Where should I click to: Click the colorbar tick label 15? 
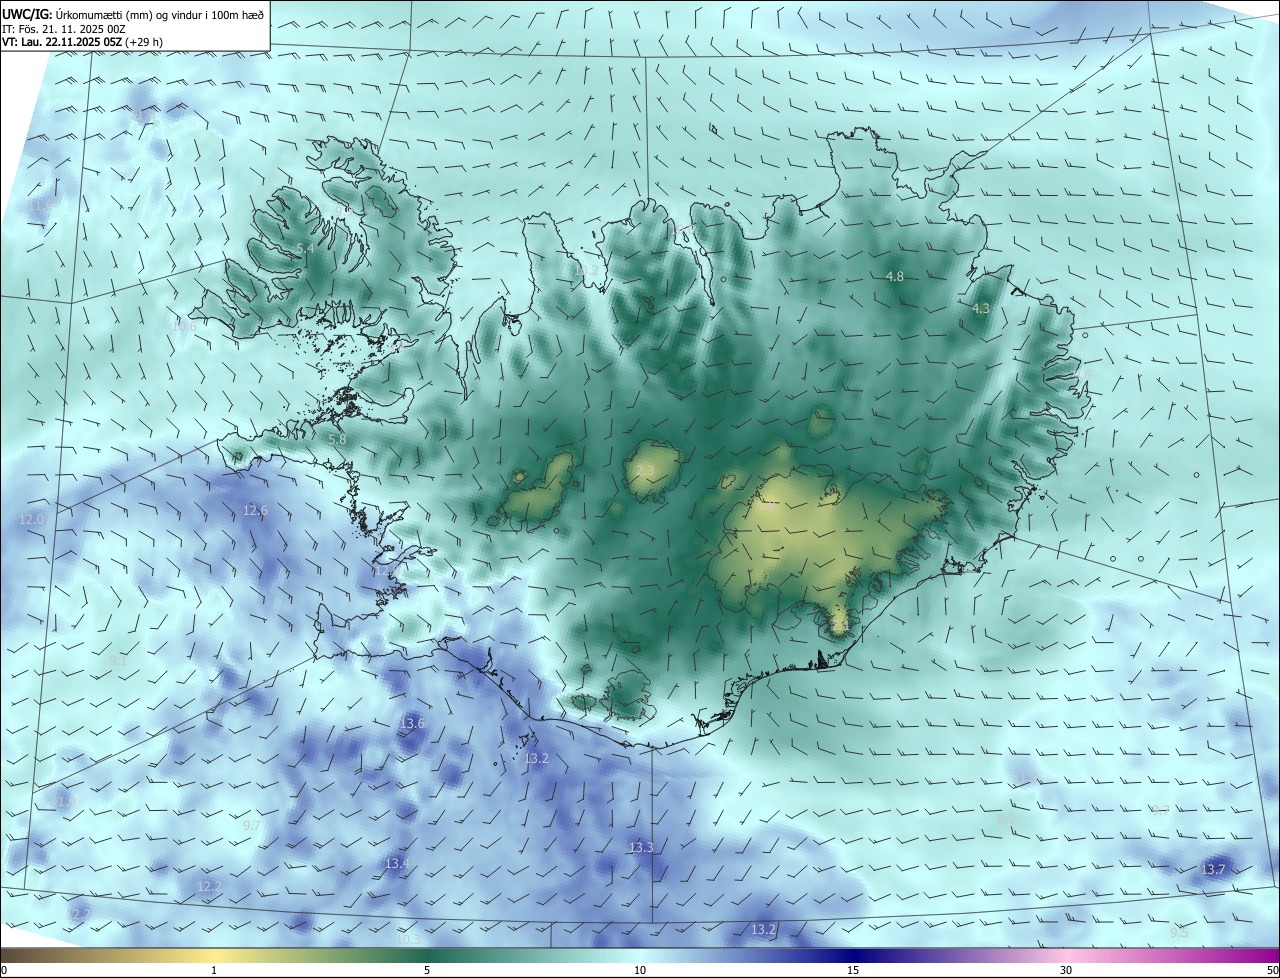(x=853, y=970)
